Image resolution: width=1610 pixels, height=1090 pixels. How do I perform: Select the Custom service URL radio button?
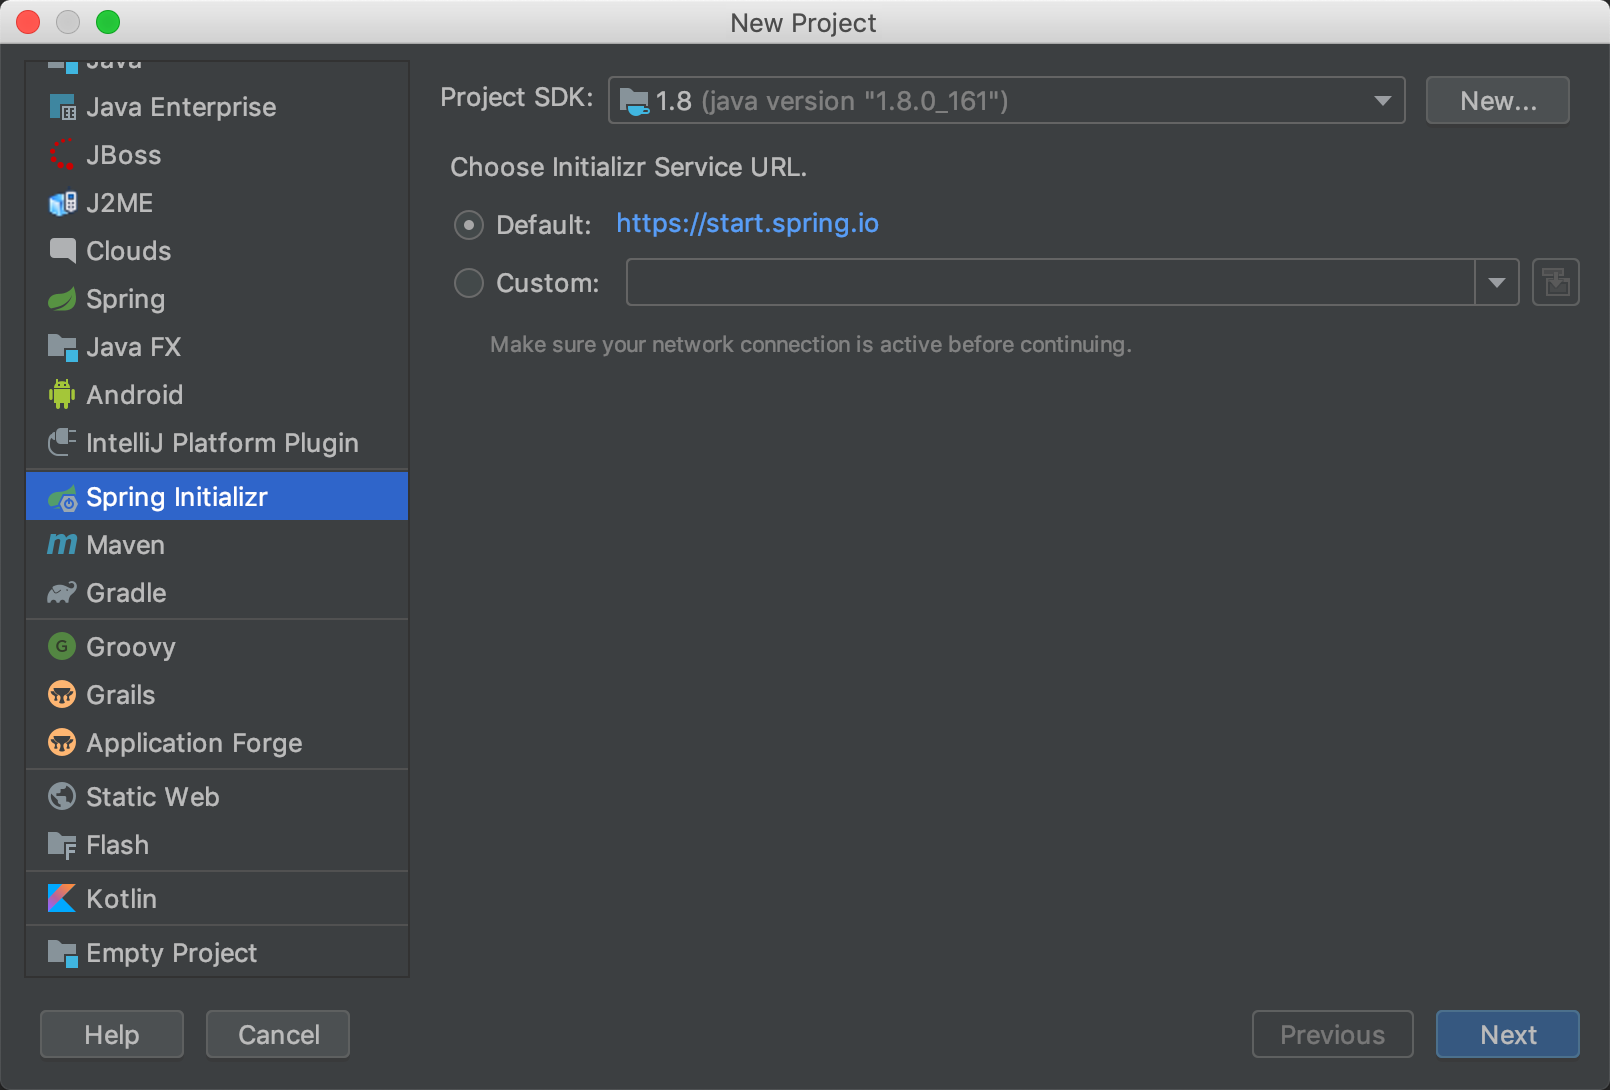(x=469, y=283)
